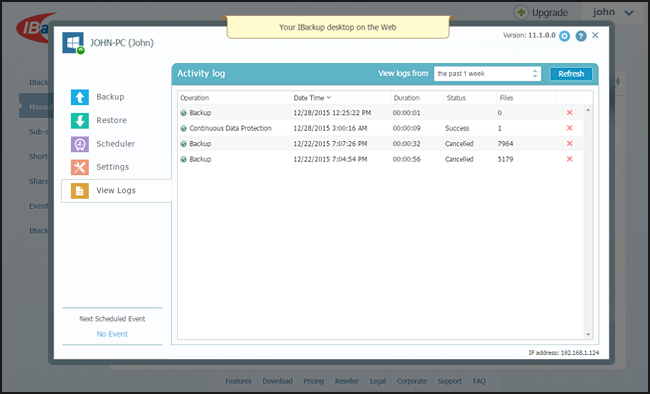Click the JOHN-PC computer icon
This screenshot has height=394, width=650.
pos(73,43)
